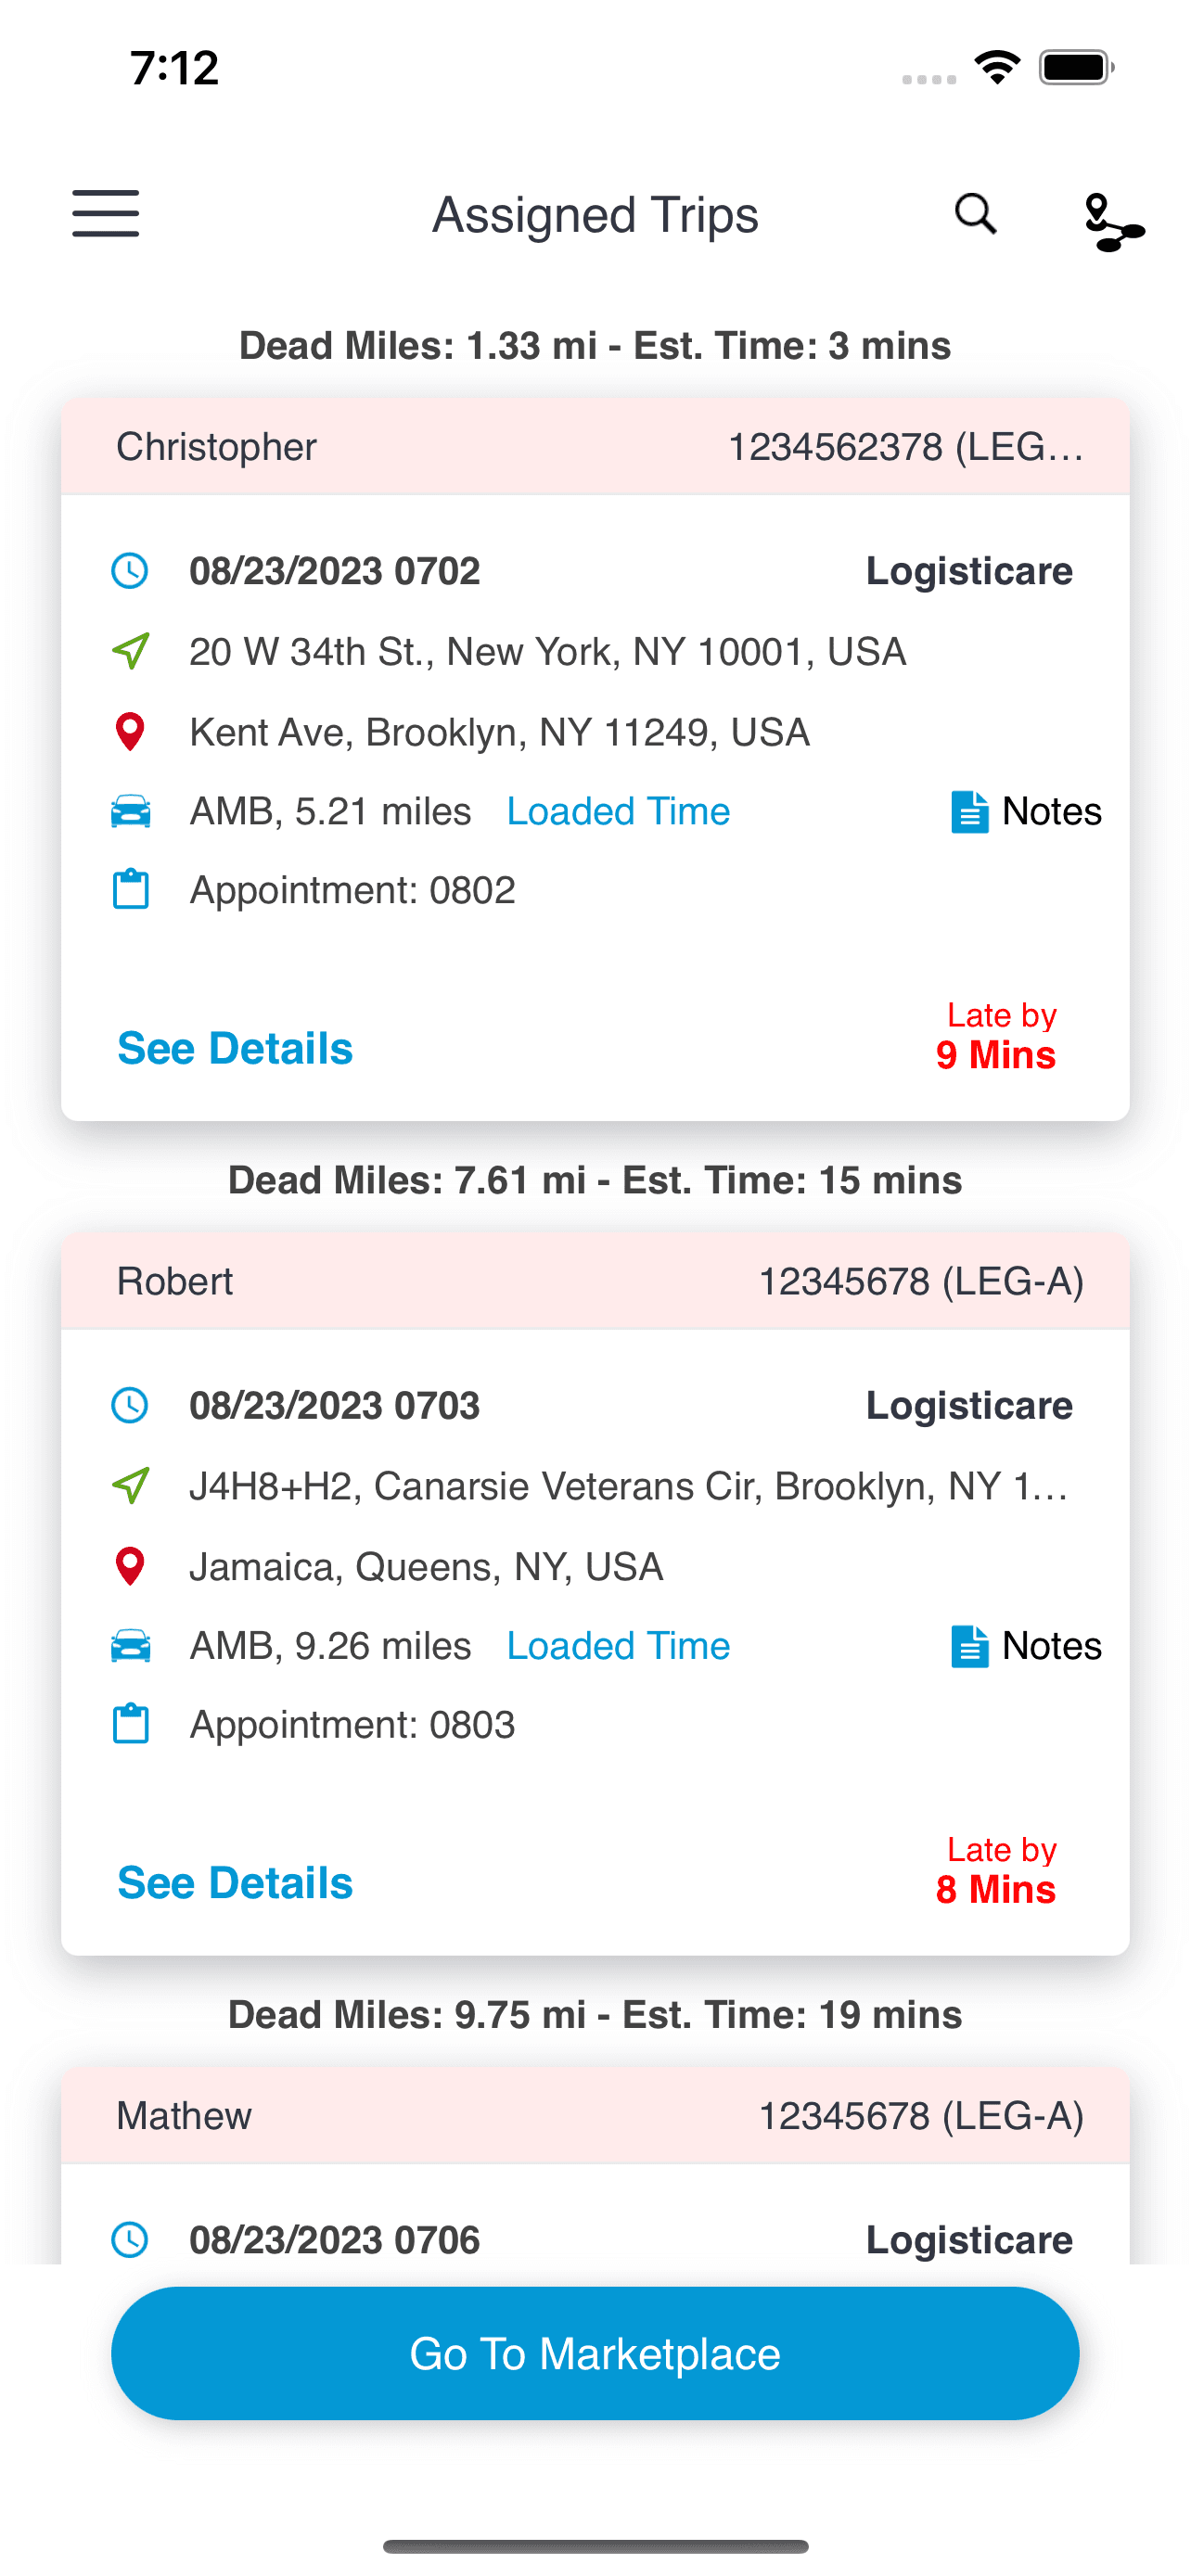The image size is (1191, 2576).
Task: Open See Details for Robert's trip
Action: [x=235, y=1883]
